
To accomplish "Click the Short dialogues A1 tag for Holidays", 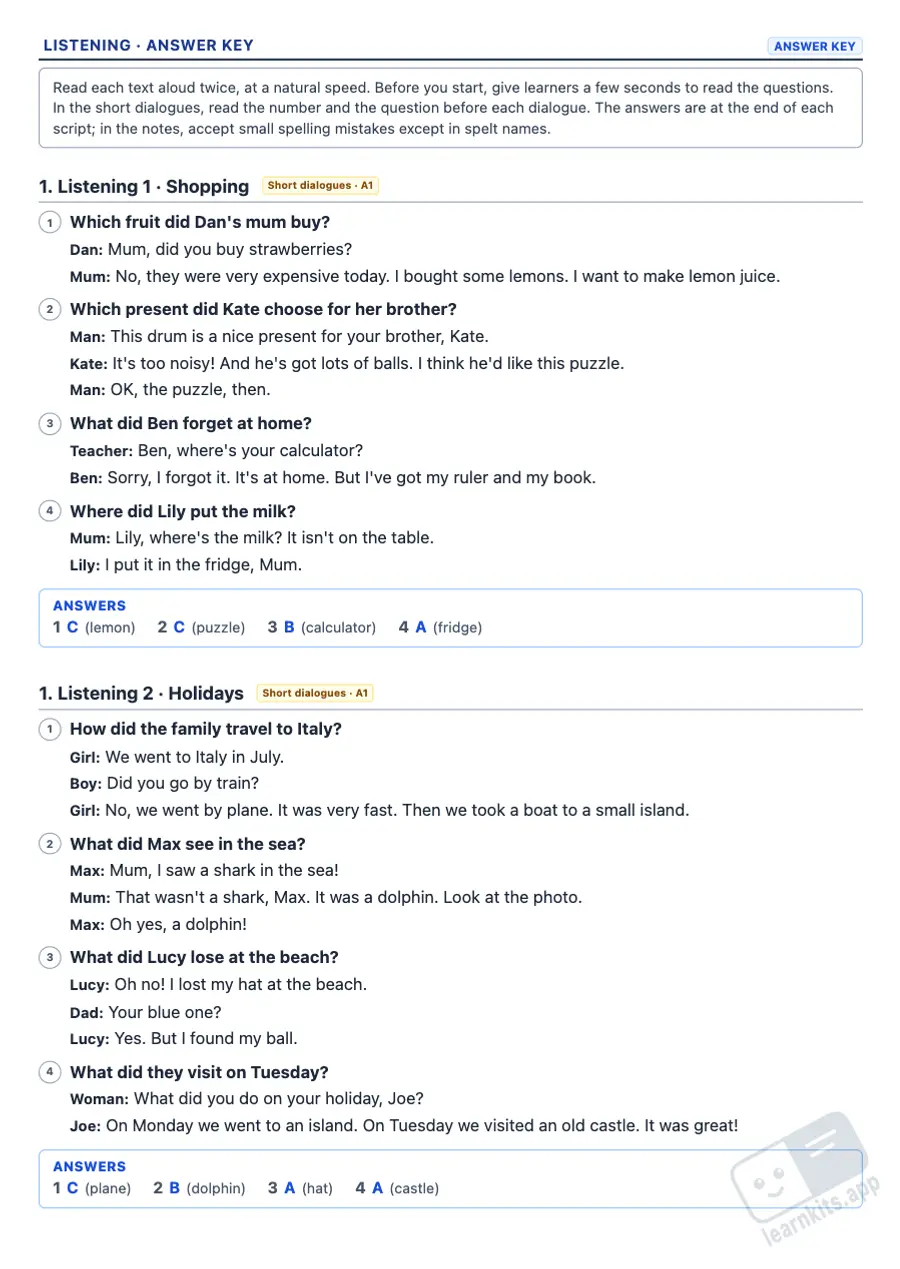I will tap(315, 693).
